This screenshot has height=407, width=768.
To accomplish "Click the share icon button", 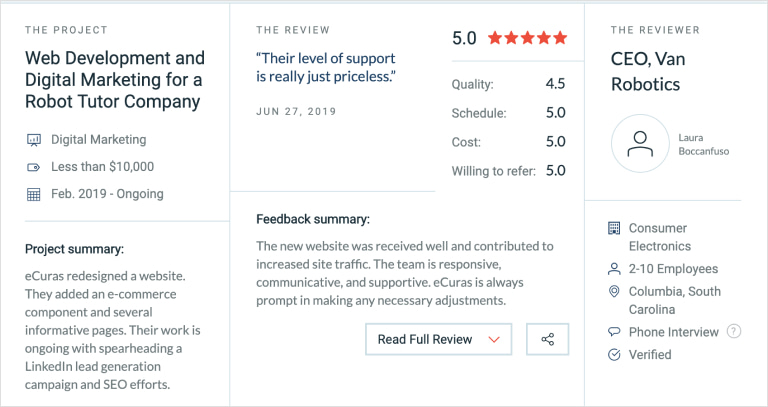I will pos(548,339).
